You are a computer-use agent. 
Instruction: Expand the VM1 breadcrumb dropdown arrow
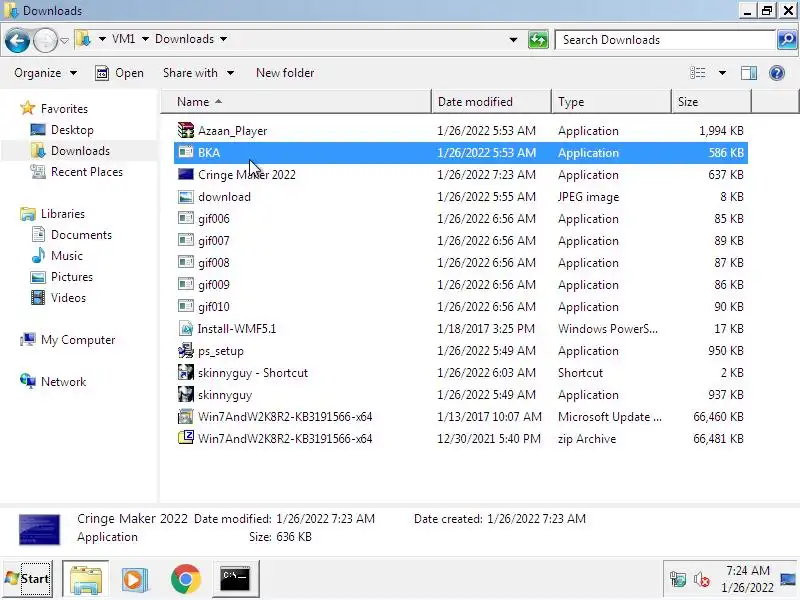[x=145, y=39]
